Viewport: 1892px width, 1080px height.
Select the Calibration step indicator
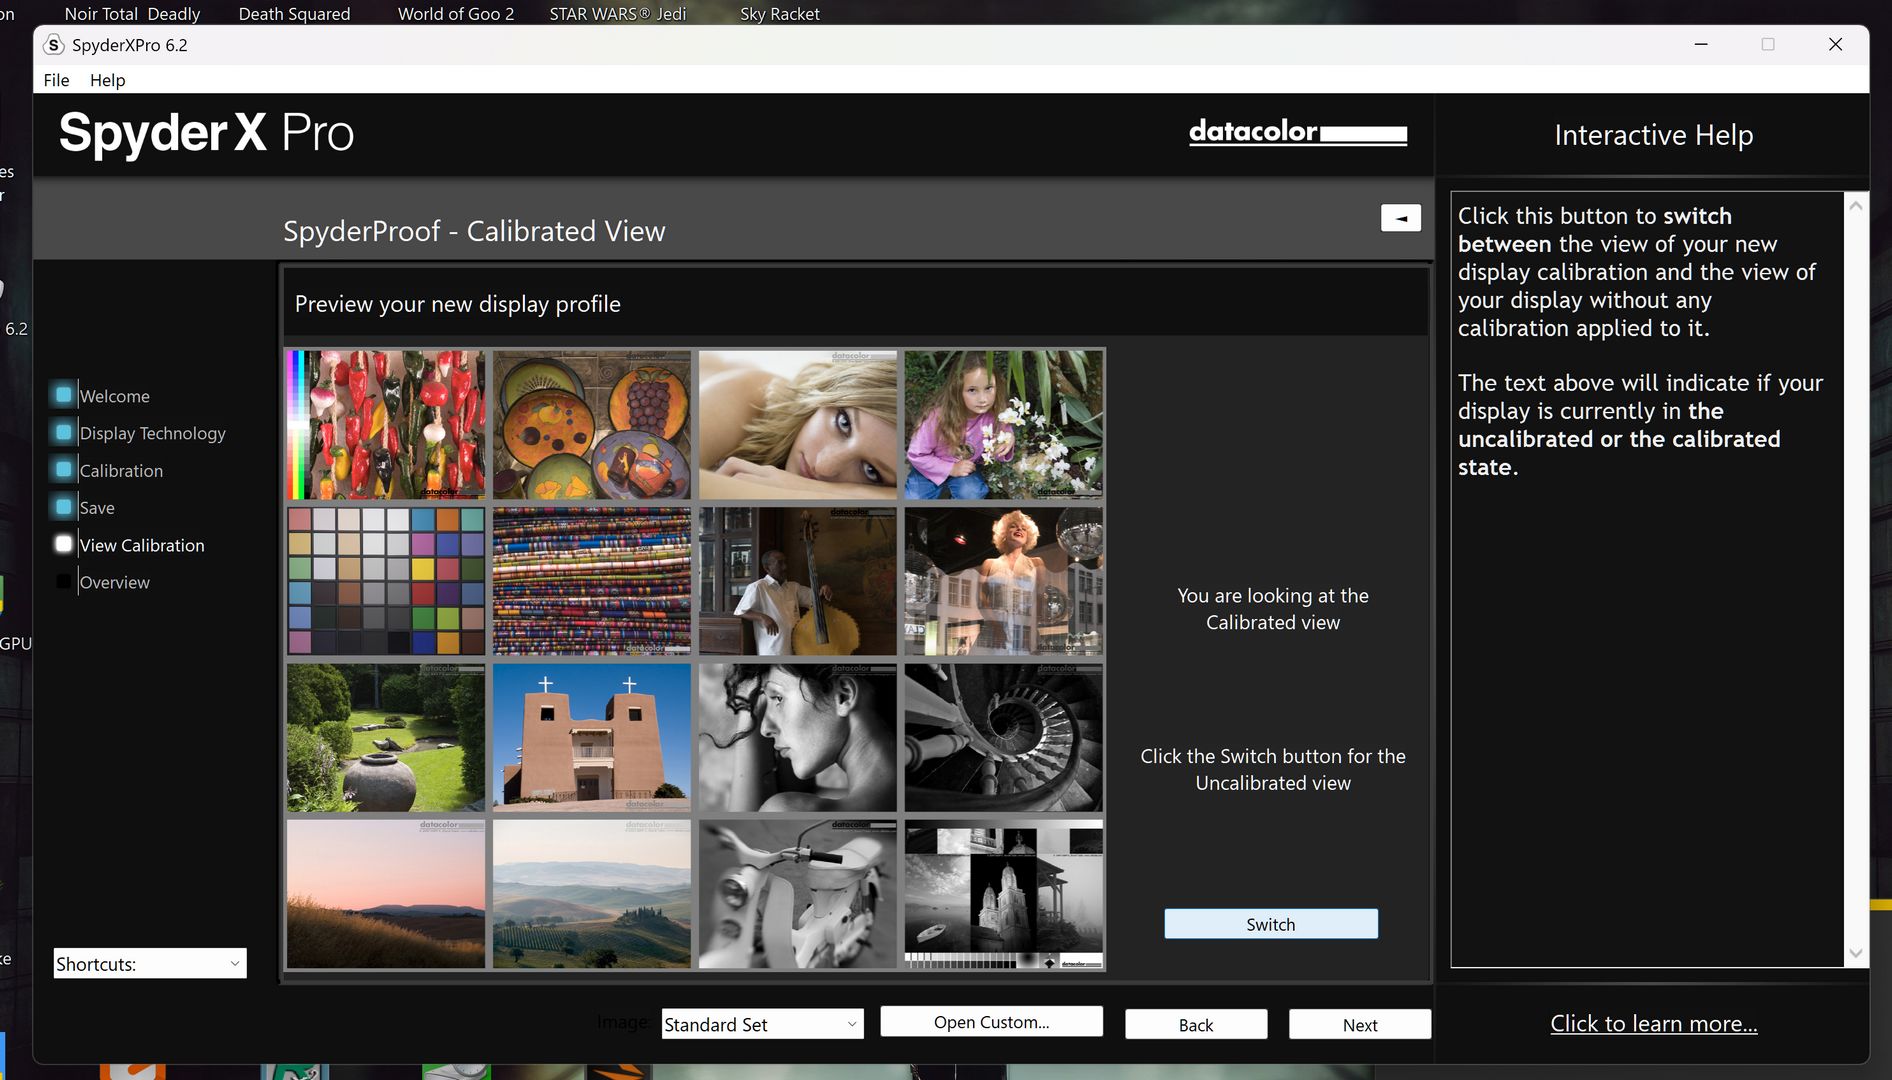click(x=64, y=469)
